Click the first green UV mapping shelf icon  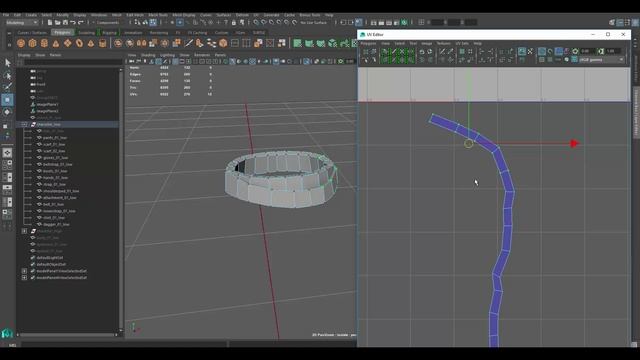coord(298,43)
